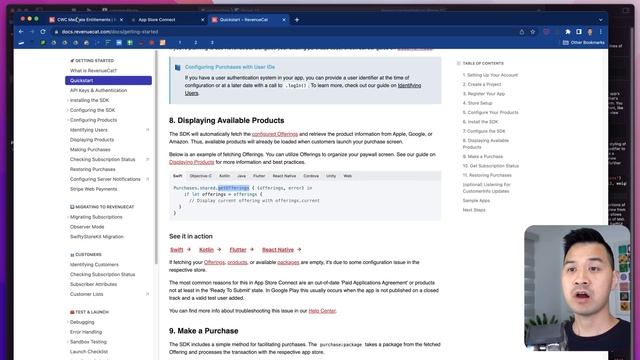Close the Quickstart – RevenueCat tab
Viewport: 640px width, 360px height.
coord(284,20)
